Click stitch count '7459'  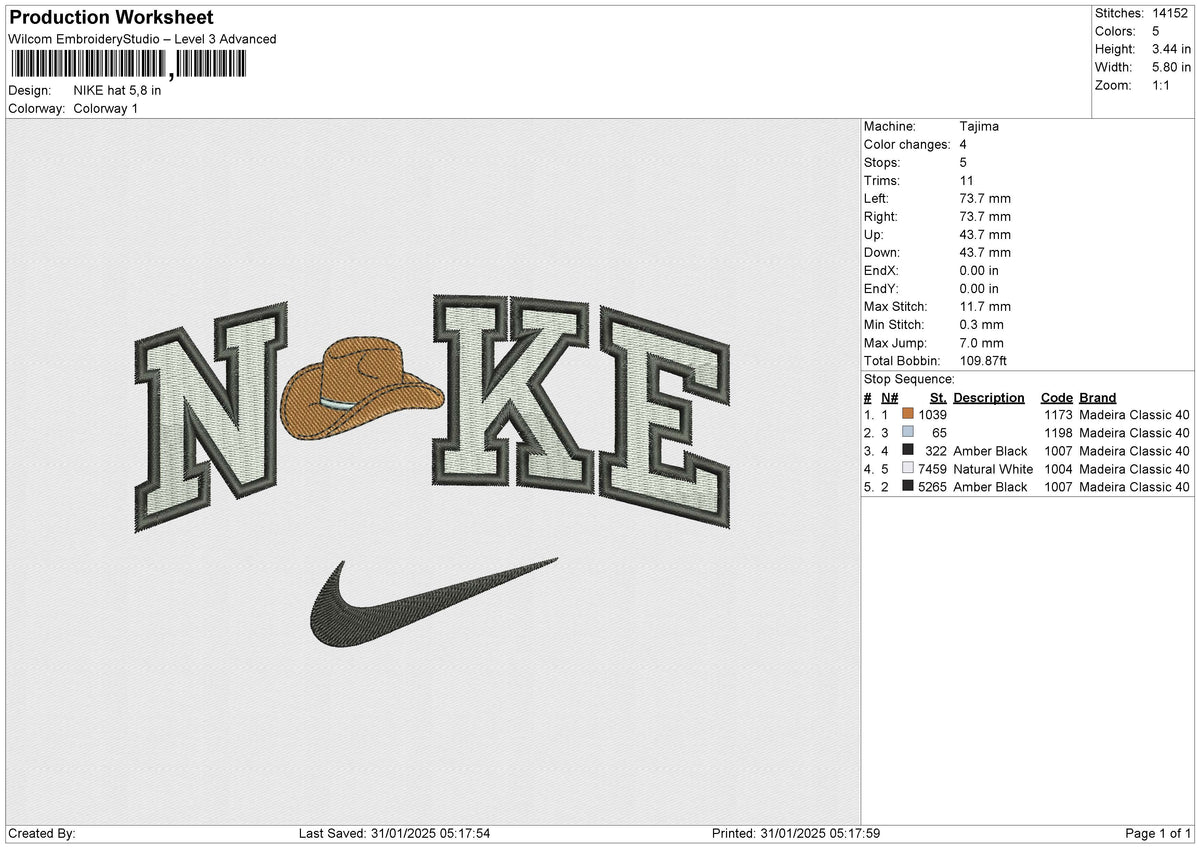click(933, 468)
